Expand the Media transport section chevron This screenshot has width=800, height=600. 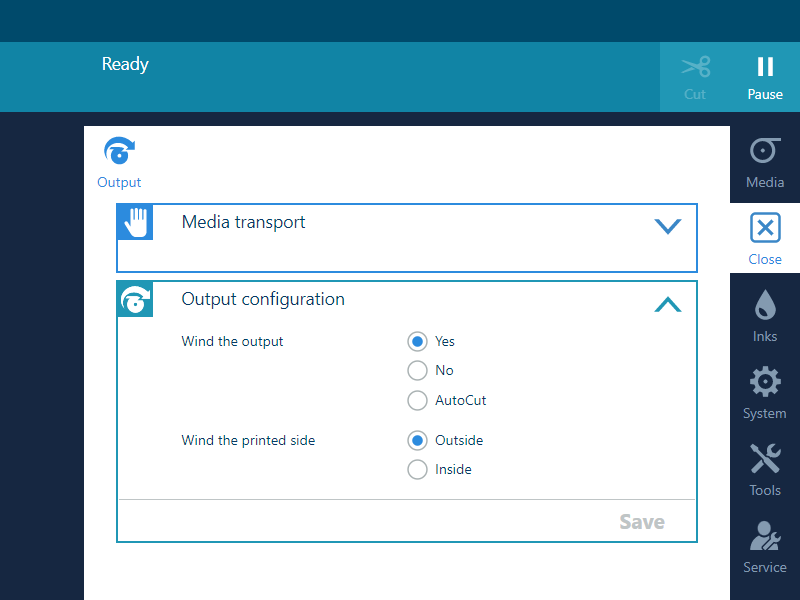click(x=667, y=226)
